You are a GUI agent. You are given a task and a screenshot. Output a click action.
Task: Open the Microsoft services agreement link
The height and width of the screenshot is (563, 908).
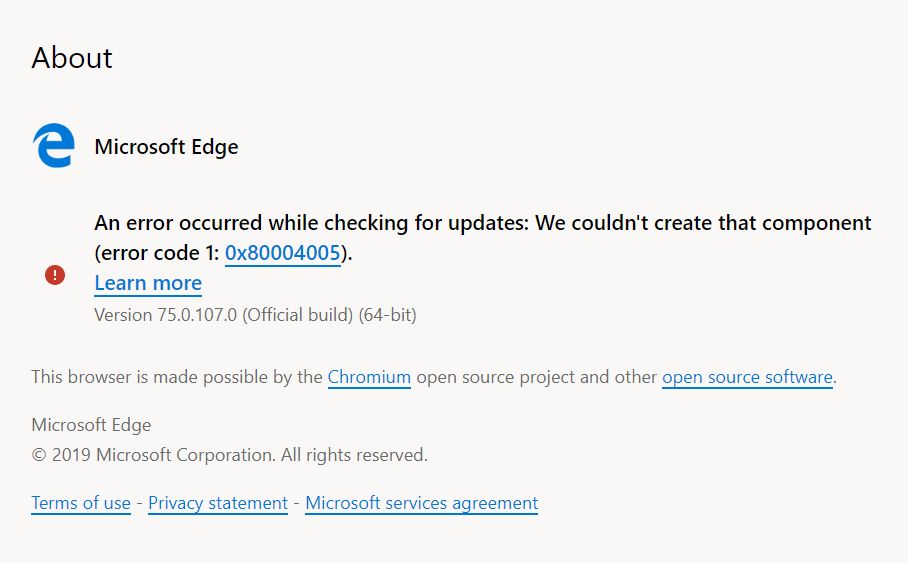(x=421, y=504)
